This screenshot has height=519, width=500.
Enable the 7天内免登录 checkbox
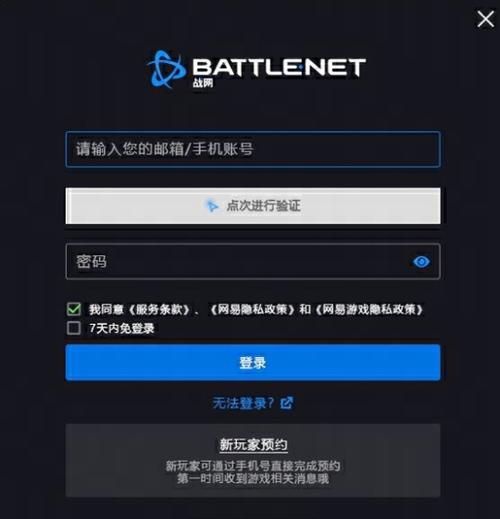coord(74,328)
